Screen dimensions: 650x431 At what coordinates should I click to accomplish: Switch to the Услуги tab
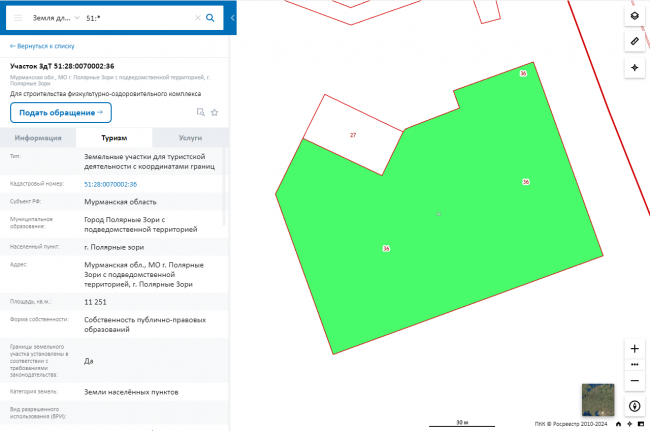click(x=190, y=138)
